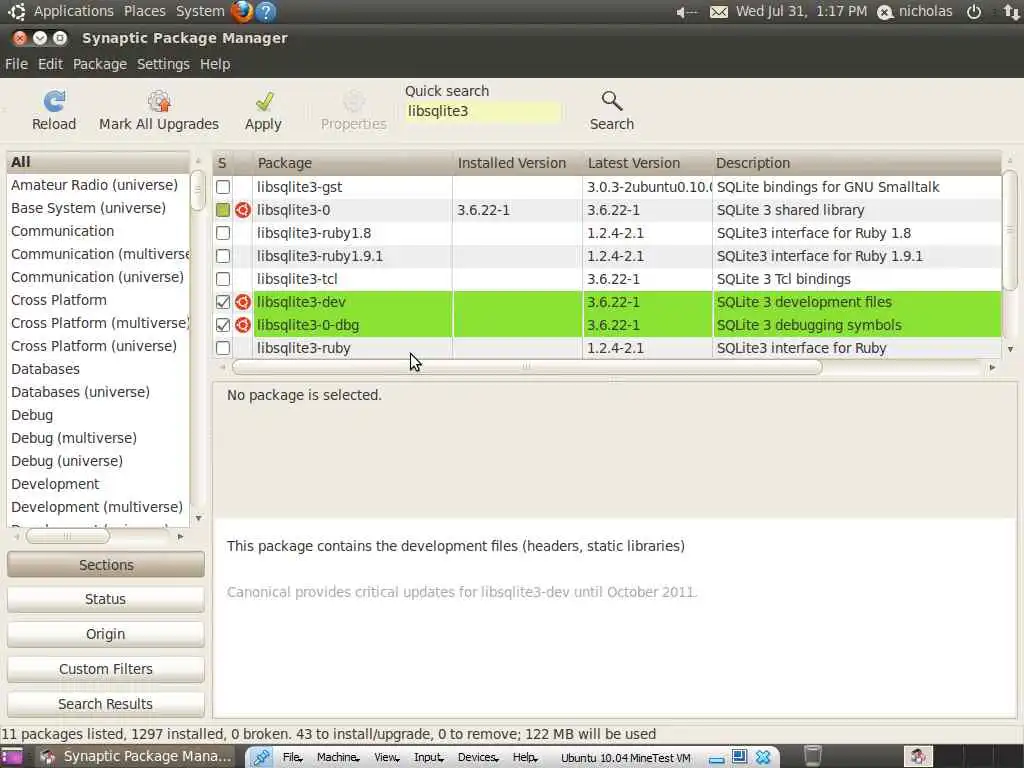Open the VM toolbar Machine dropdown

[338, 758]
